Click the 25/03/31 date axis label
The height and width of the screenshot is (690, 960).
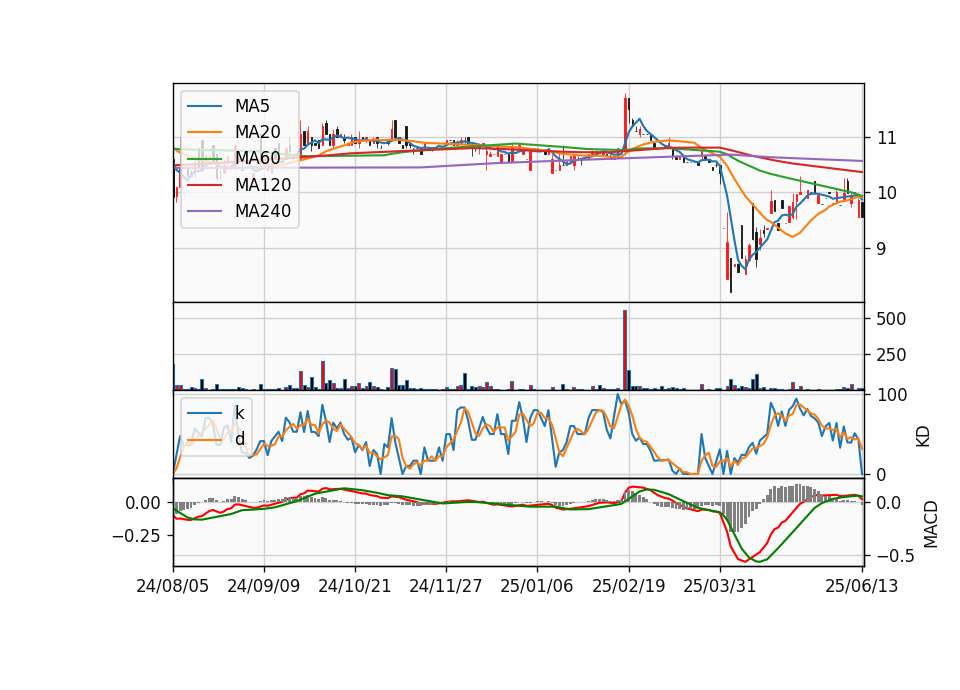719,586
